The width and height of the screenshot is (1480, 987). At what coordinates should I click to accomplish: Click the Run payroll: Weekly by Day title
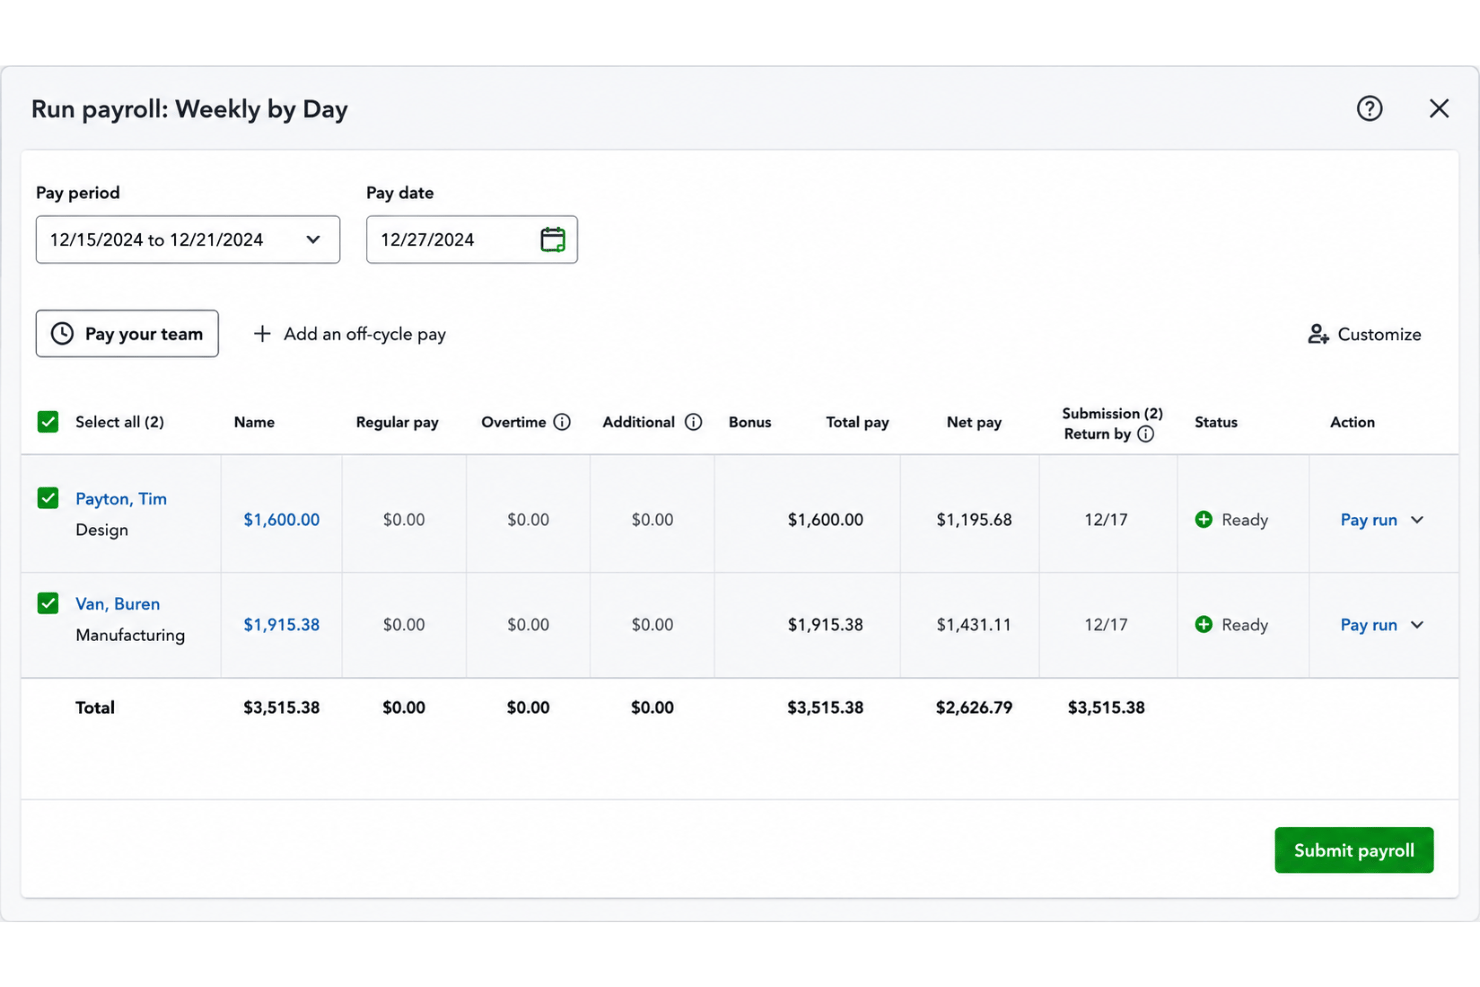pyautogui.click(x=189, y=109)
